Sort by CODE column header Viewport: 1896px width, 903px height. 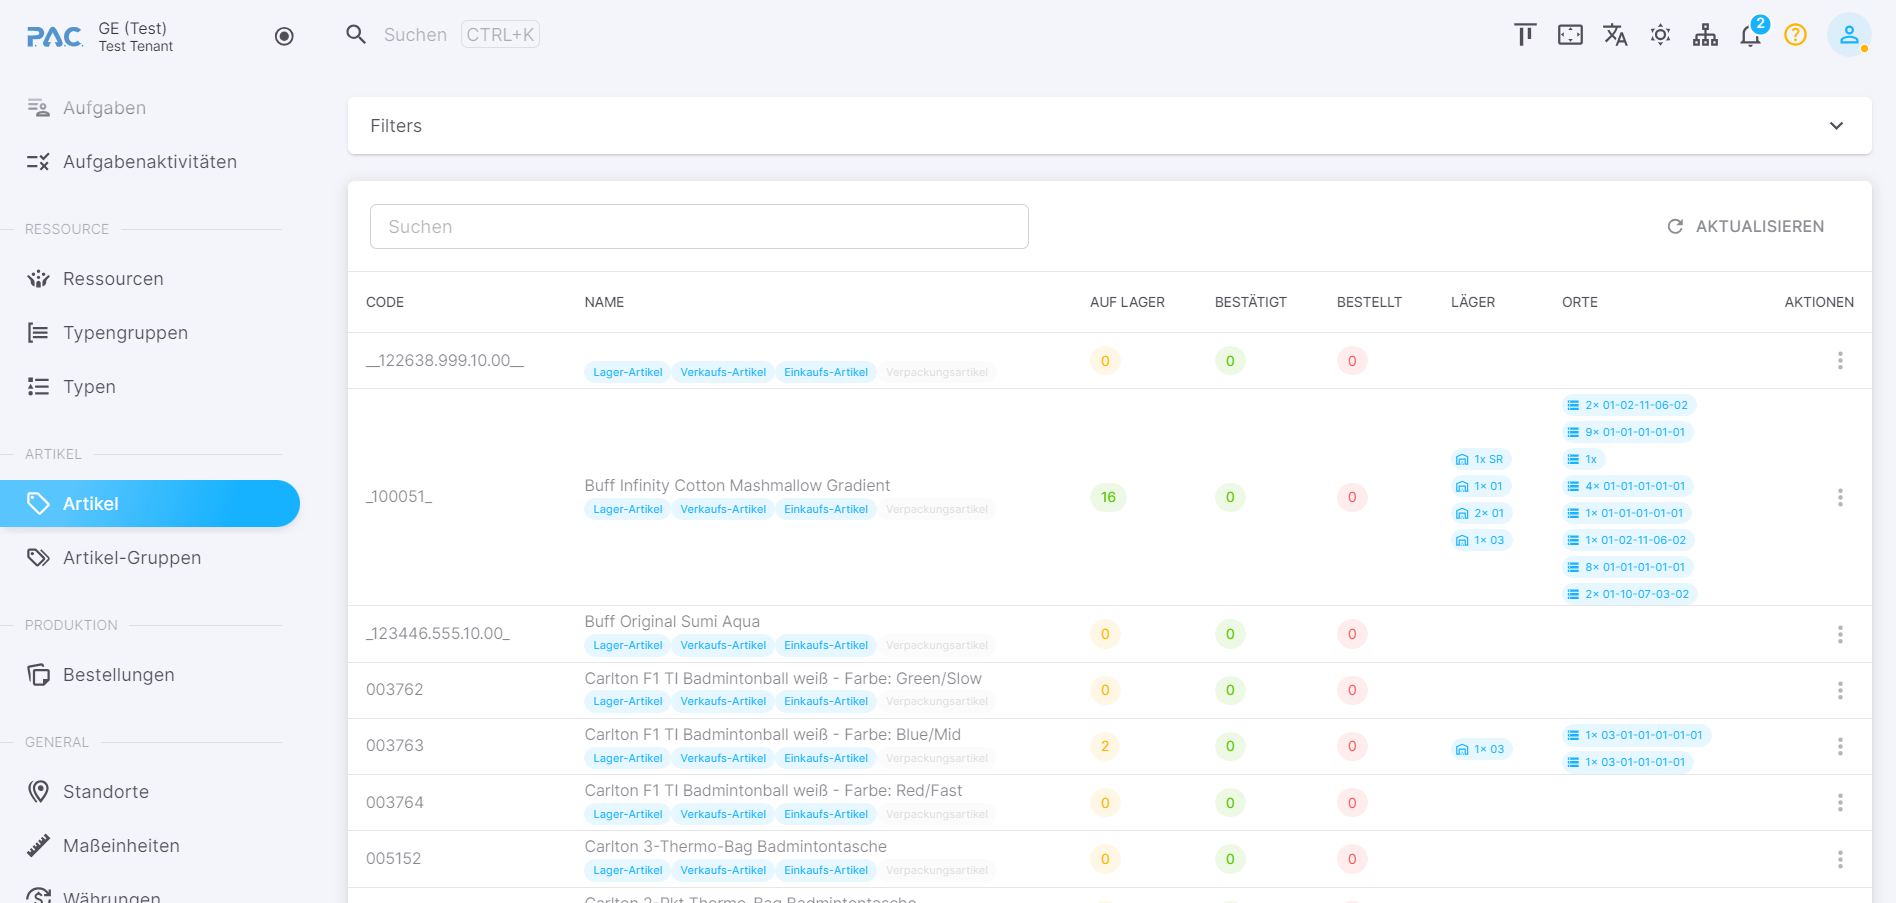pyautogui.click(x=385, y=302)
